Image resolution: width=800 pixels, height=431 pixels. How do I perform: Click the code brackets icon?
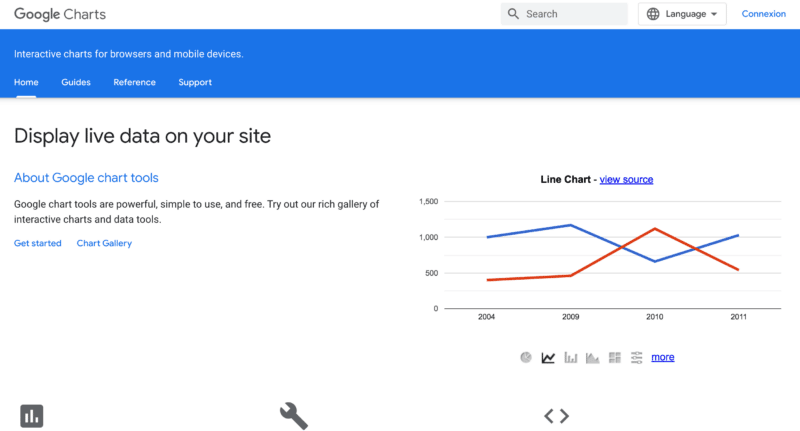pyautogui.click(x=556, y=415)
